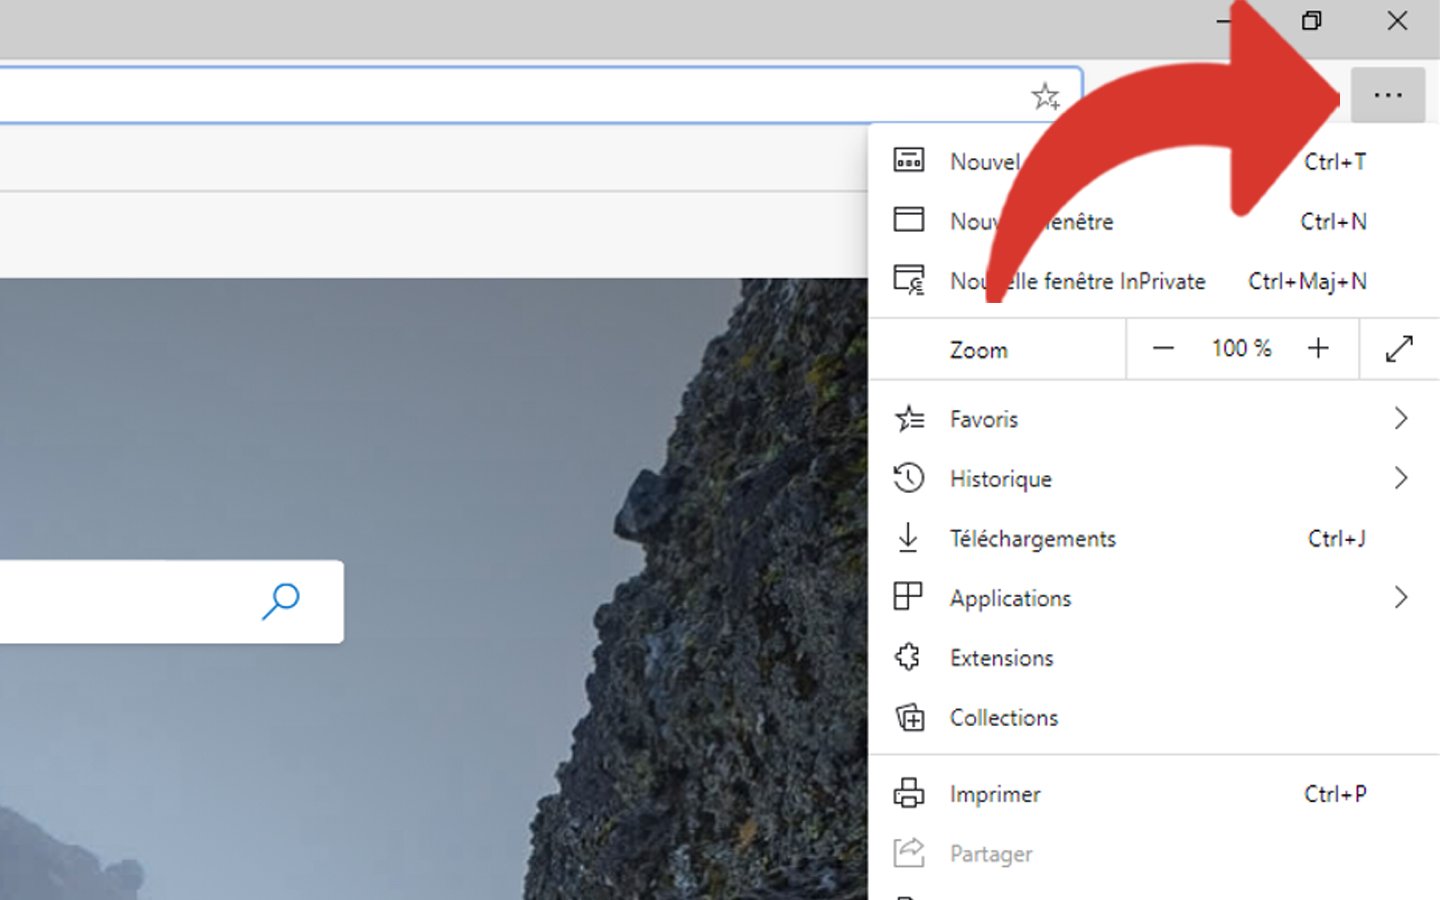The image size is (1440, 900).
Task: Enter full screen with the expand arrows icon
Action: [x=1399, y=349]
